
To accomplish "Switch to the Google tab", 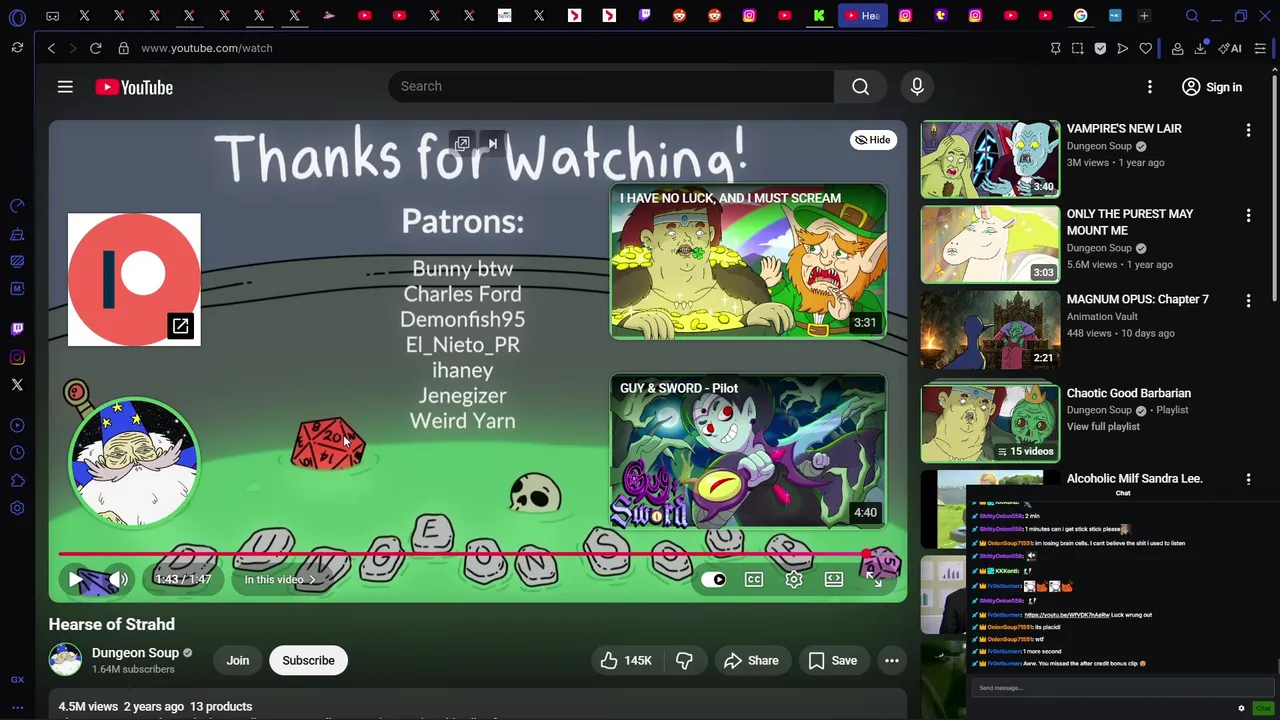I will pyautogui.click(x=1080, y=16).
